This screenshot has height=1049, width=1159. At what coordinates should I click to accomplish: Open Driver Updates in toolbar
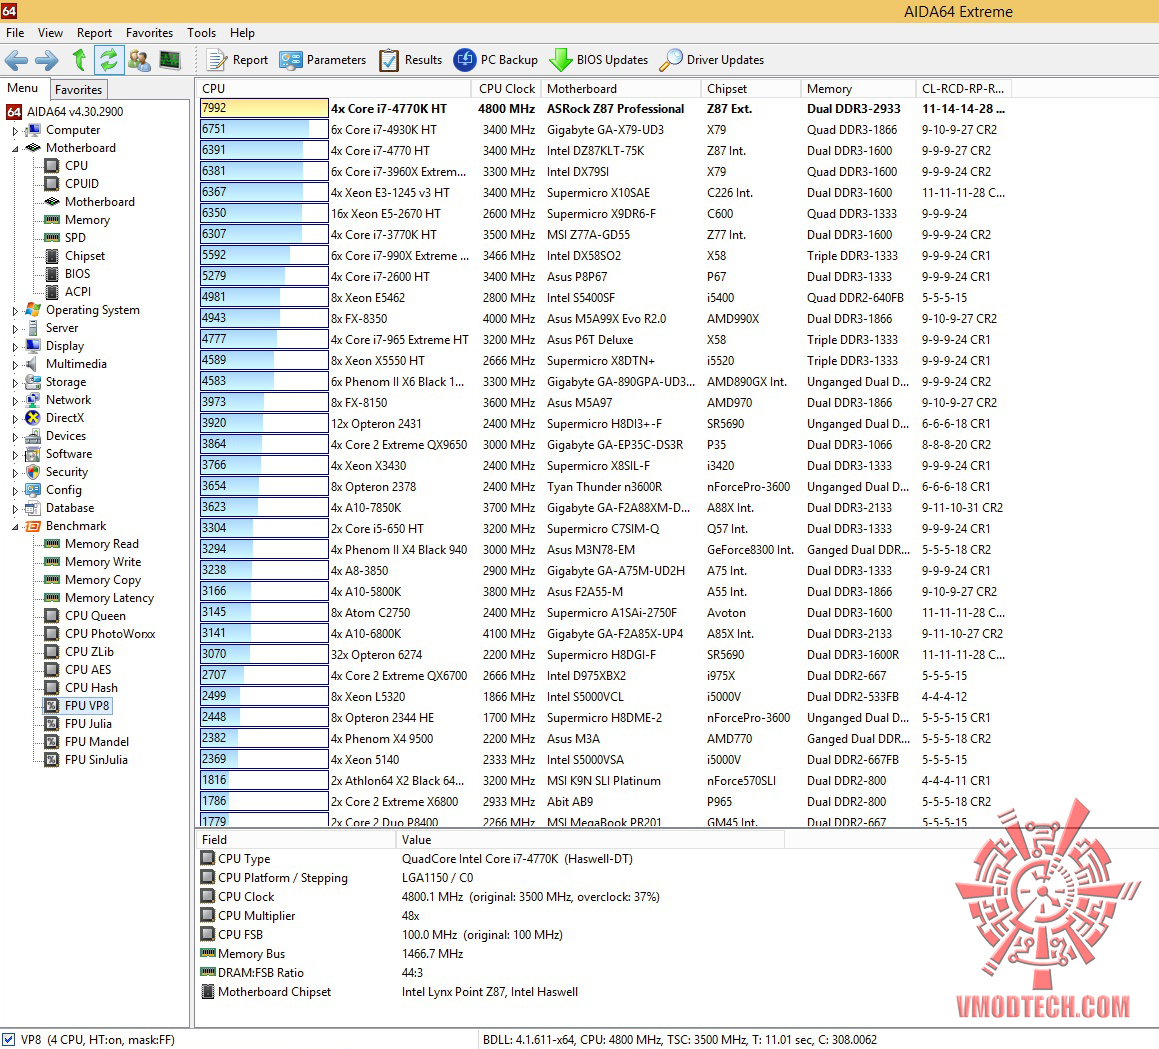click(712, 60)
